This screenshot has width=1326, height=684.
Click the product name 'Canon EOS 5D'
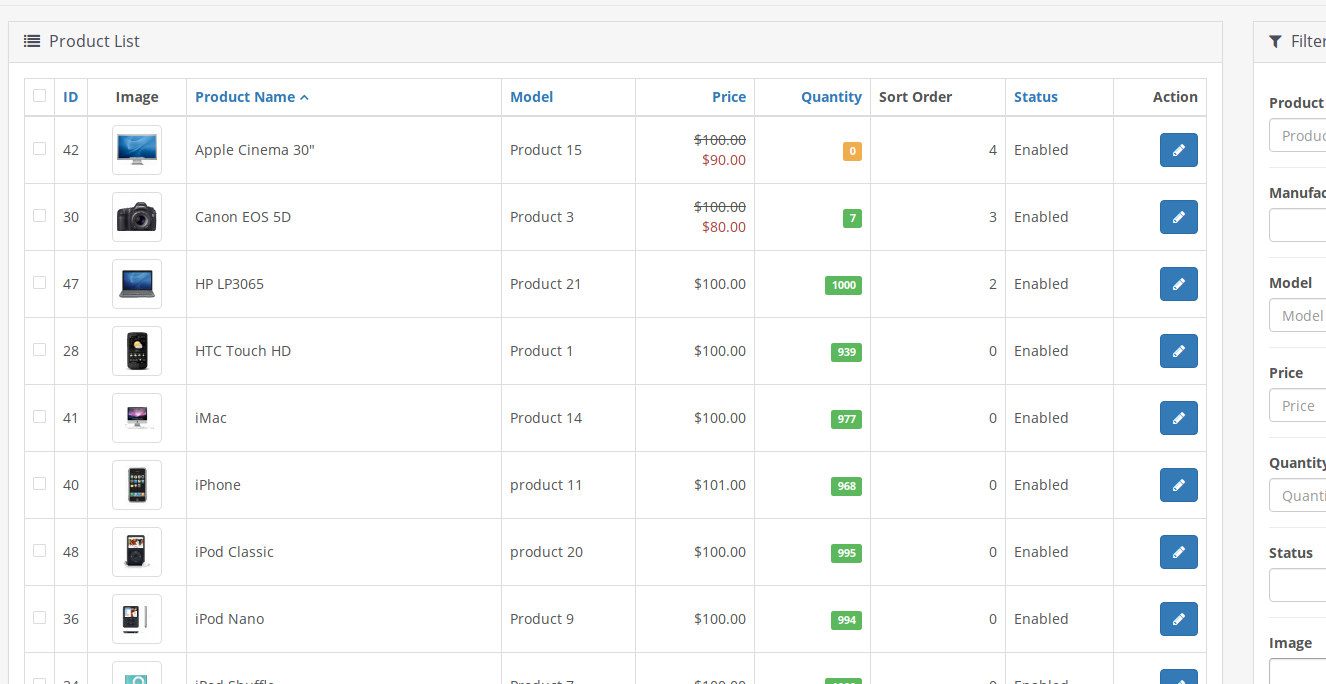coord(243,217)
